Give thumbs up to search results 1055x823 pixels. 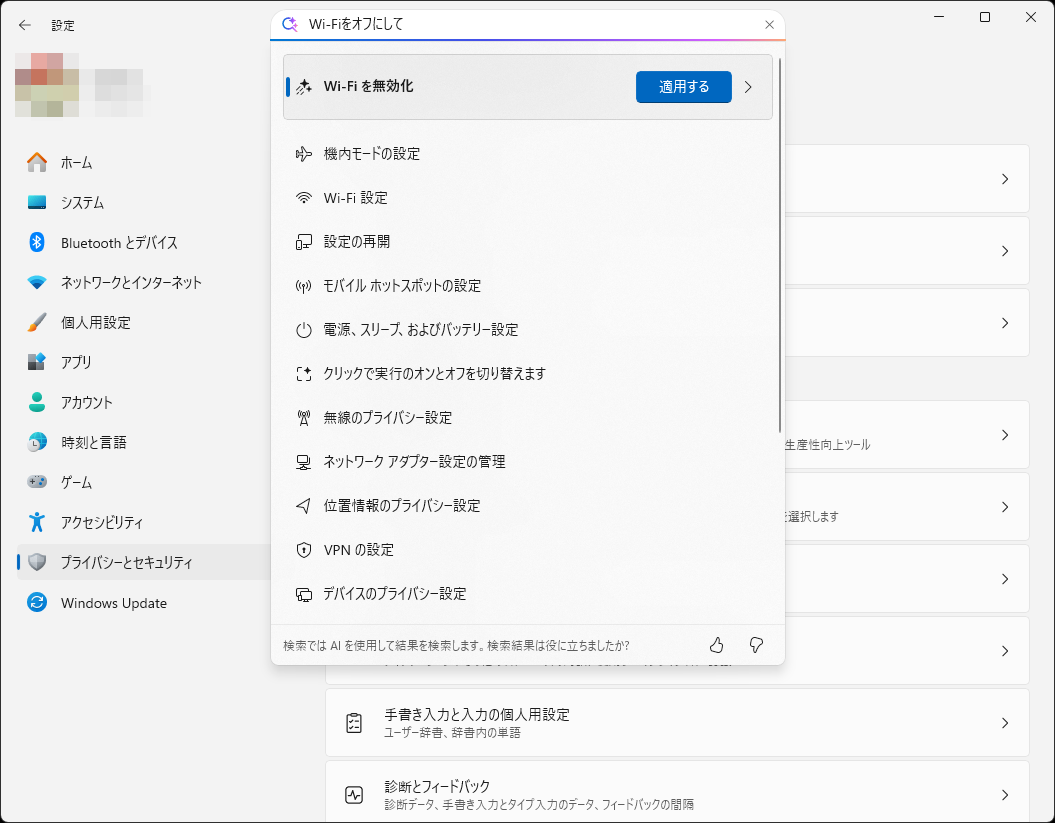716,645
